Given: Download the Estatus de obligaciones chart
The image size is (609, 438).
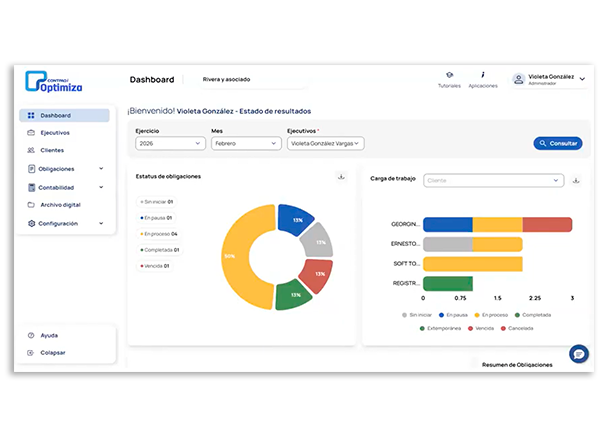Looking at the screenshot, I should coord(341,177).
